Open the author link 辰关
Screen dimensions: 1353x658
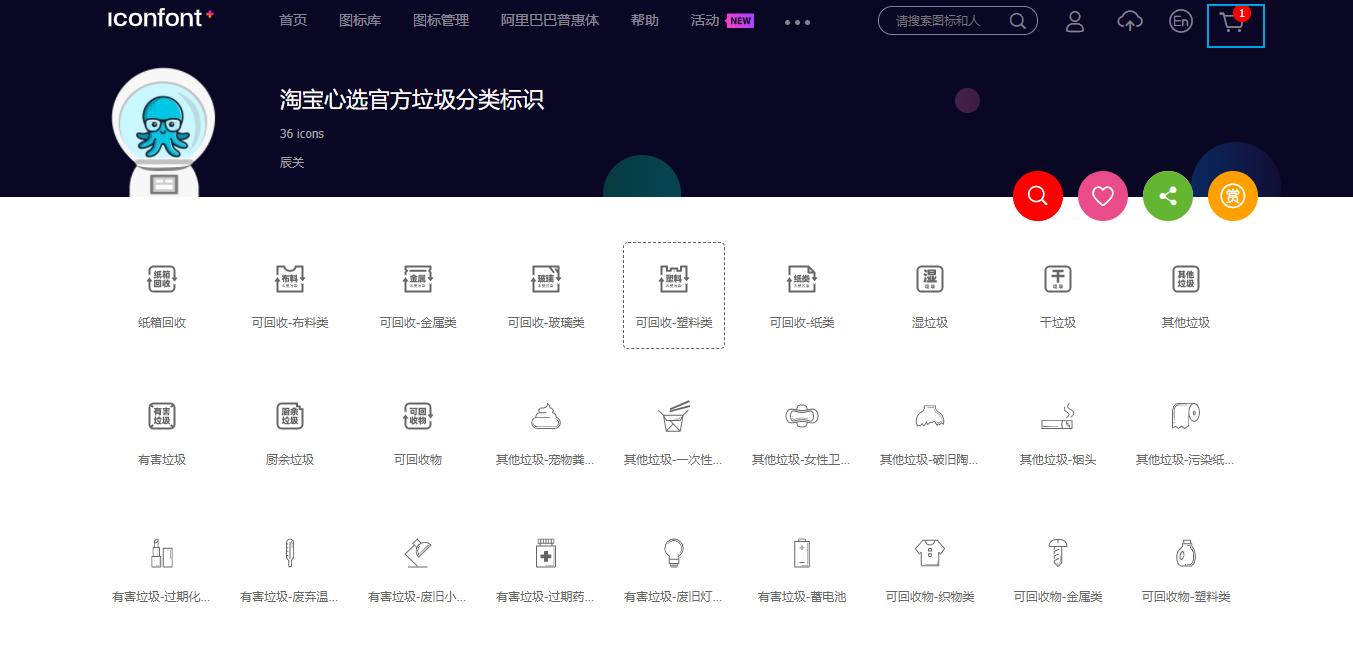pos(292,162)
